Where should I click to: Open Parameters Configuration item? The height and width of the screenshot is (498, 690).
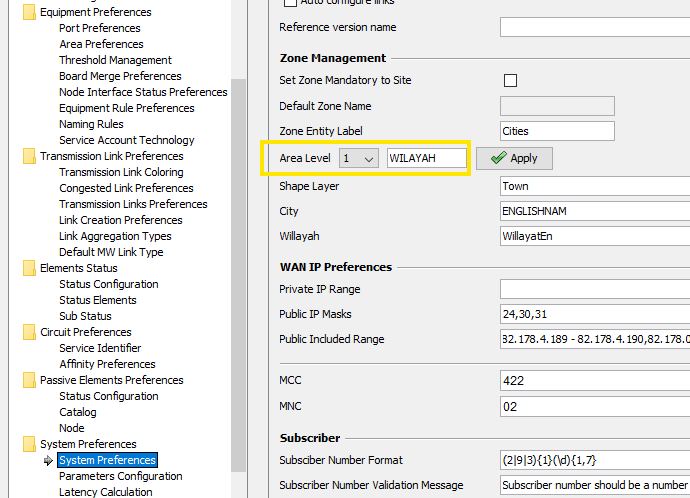(120, 476)
